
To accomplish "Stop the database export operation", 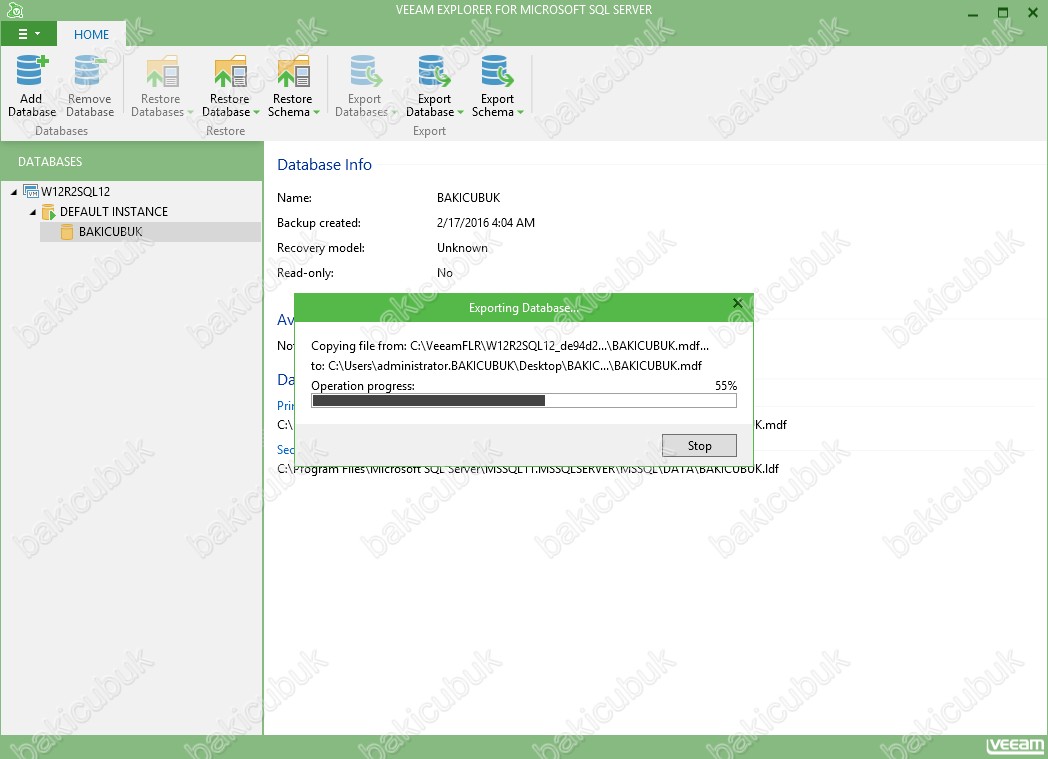I will coord(699,446).
